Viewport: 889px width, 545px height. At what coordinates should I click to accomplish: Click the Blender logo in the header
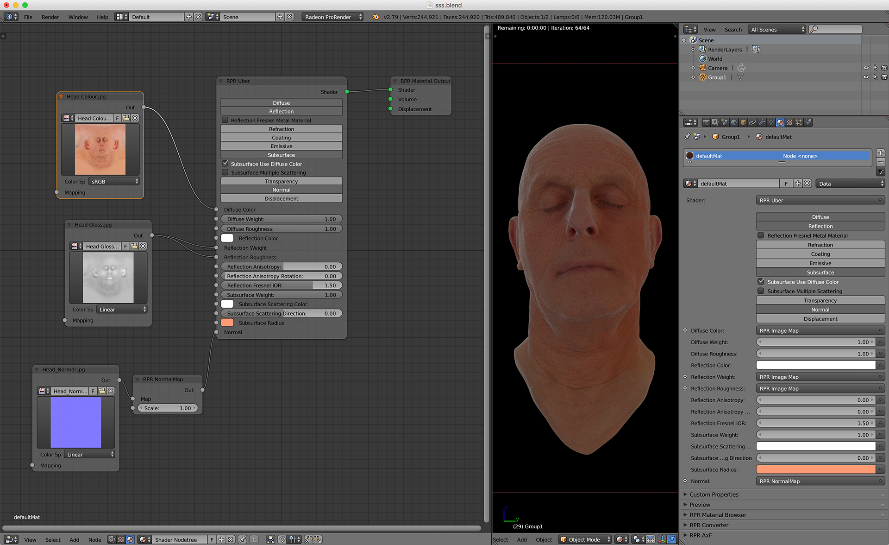(375, 17)
